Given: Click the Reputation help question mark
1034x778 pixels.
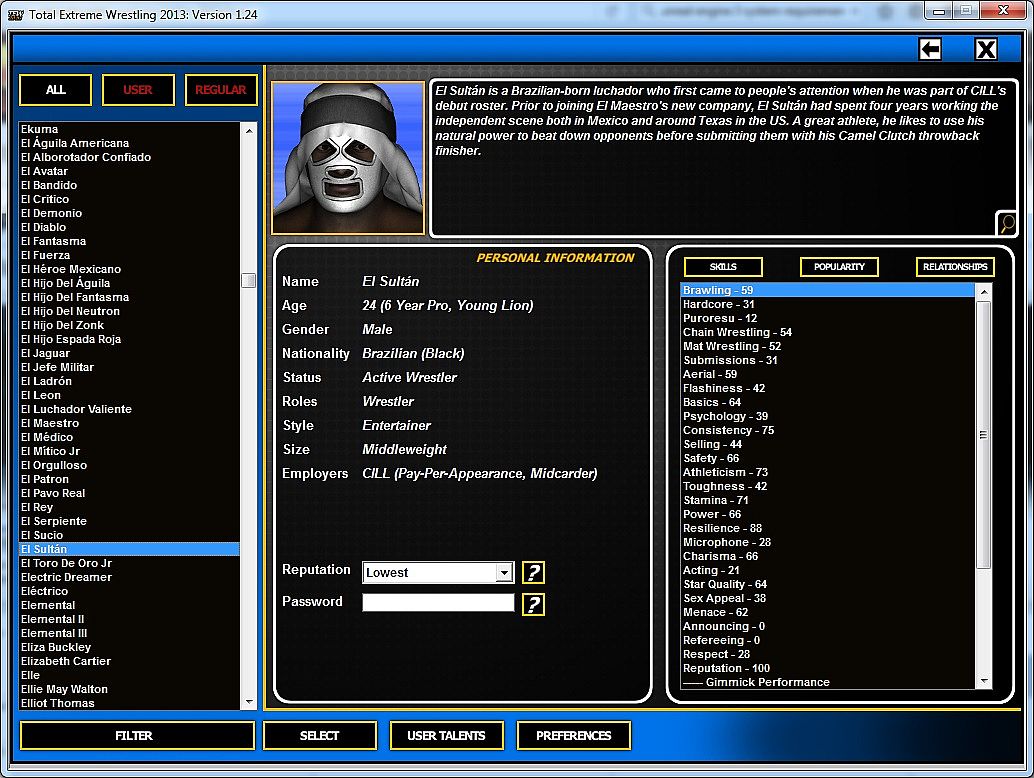Looking at the screenshot, I should (x=533, y=572).
